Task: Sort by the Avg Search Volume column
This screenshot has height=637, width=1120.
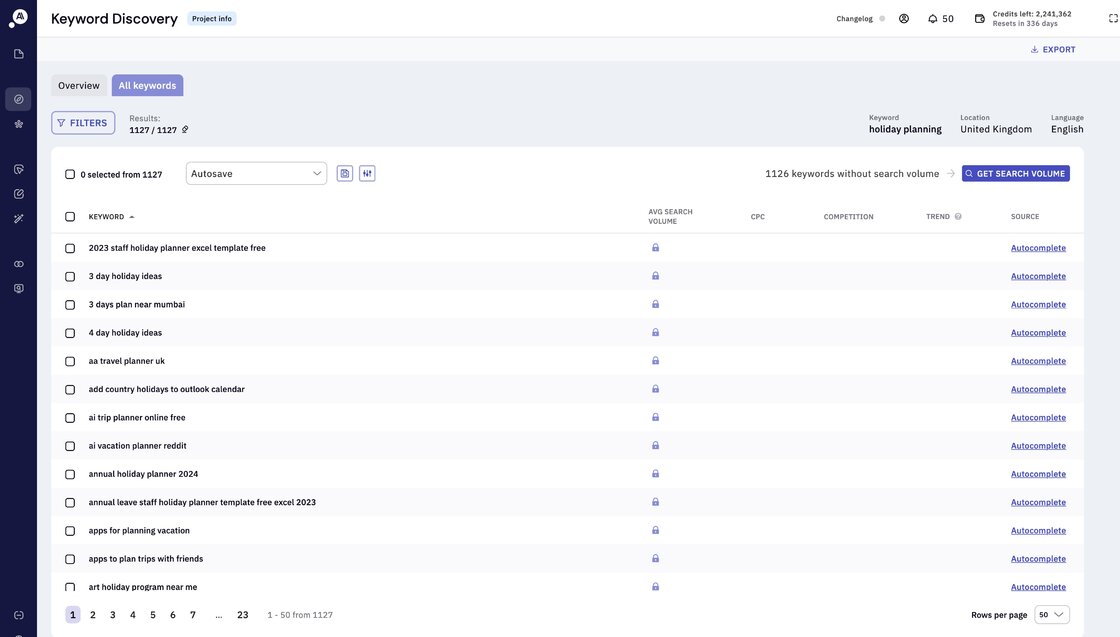Action: (670, 216)
